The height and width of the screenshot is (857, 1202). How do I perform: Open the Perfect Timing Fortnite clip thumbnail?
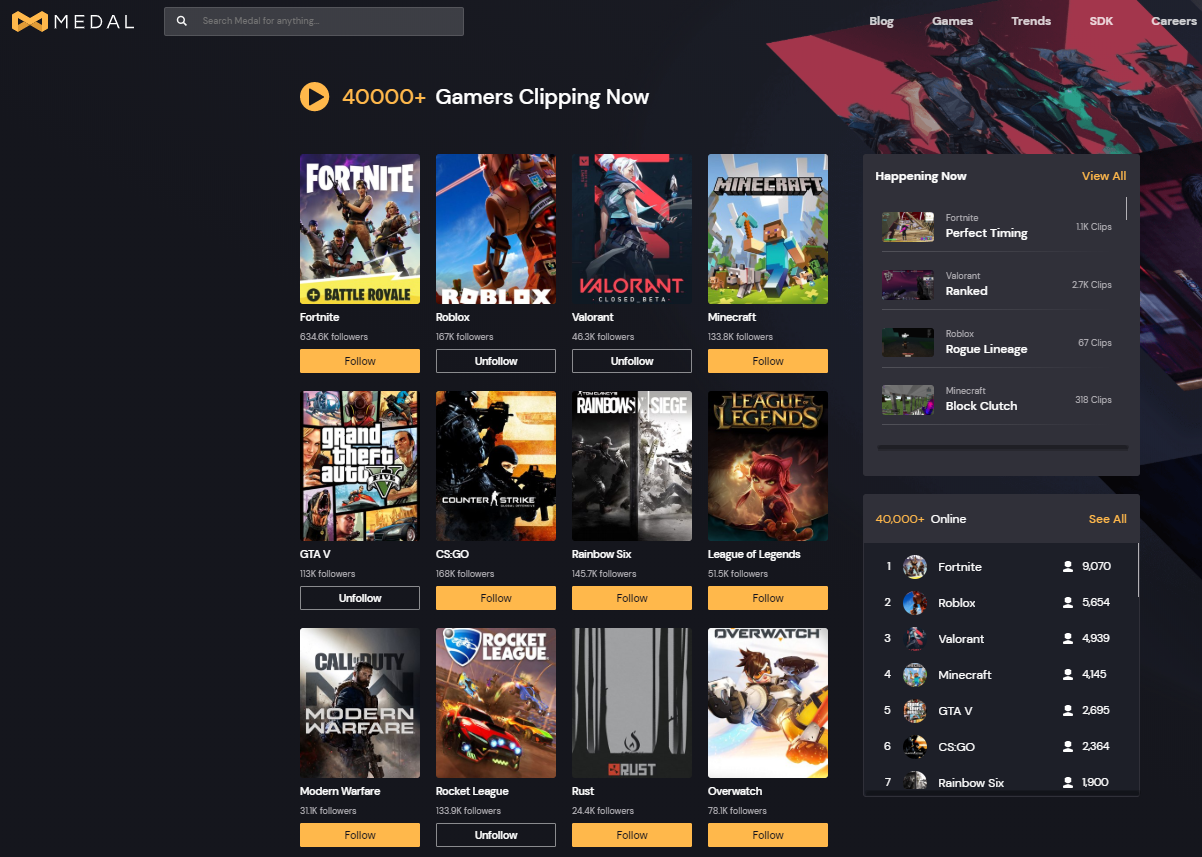tap(908, 226)
